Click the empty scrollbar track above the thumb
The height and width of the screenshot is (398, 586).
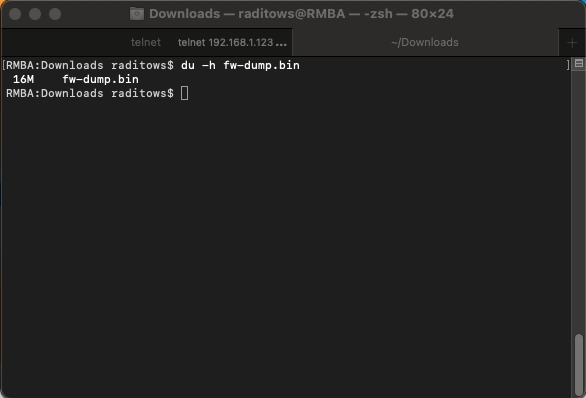(579, 202)
